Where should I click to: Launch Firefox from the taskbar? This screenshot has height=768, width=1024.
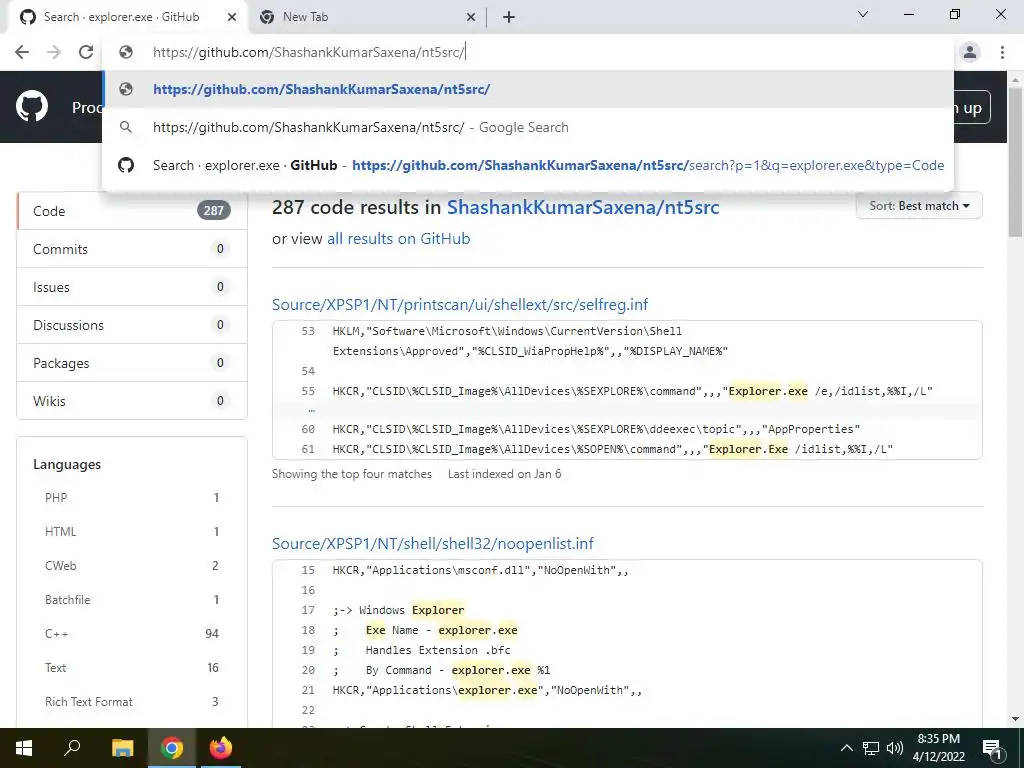coord(221,748)
